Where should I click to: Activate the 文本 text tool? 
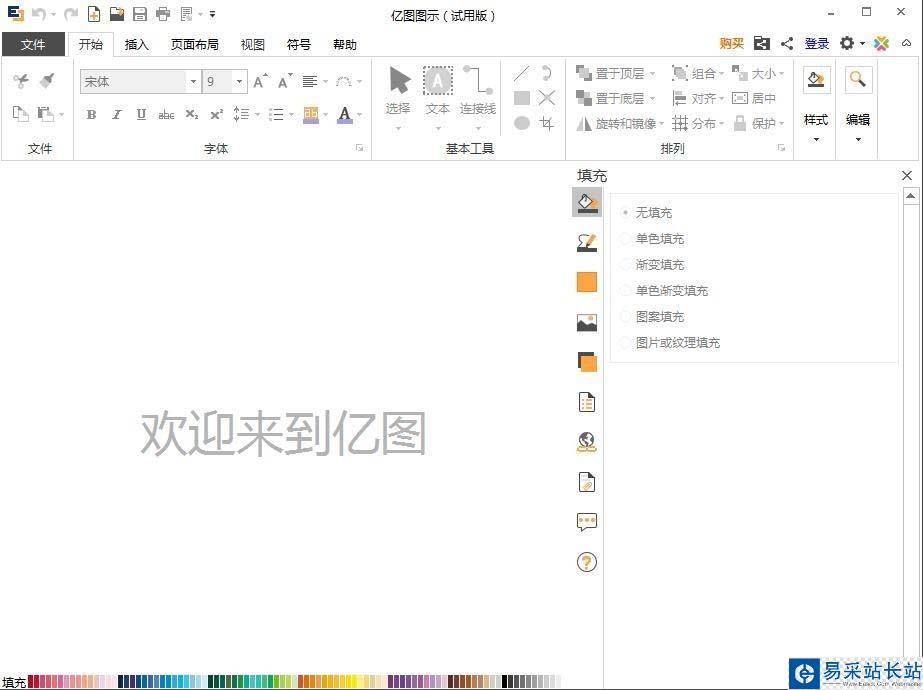coord(437,91)
